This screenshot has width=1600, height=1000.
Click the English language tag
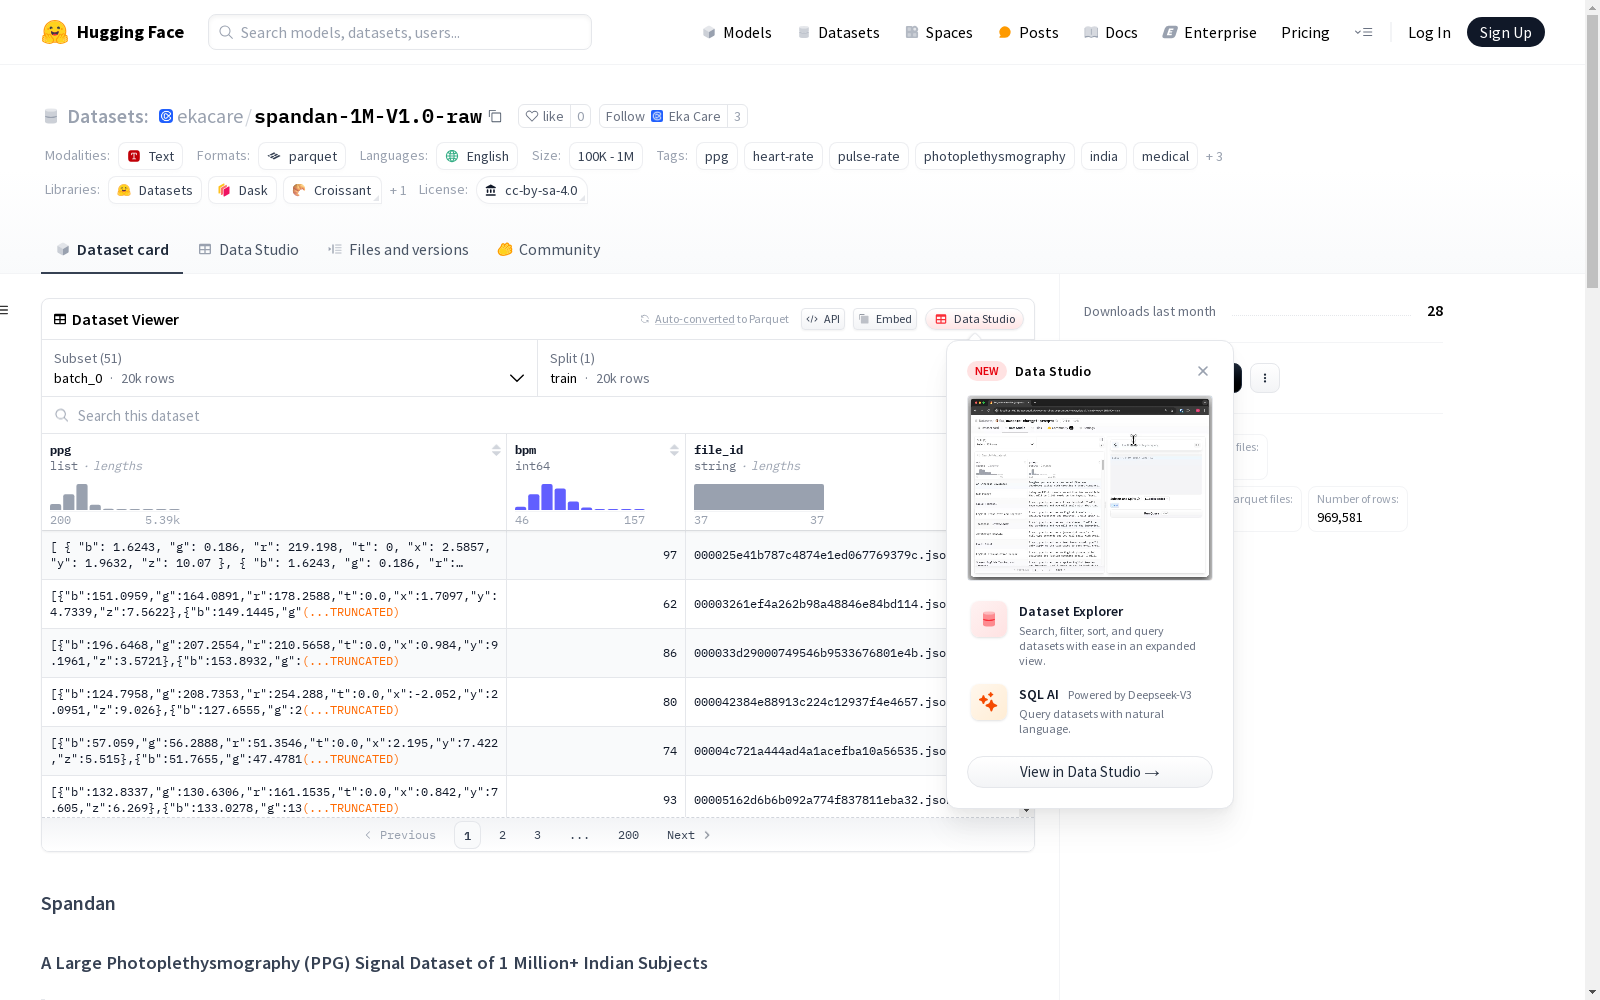point(477,156)
